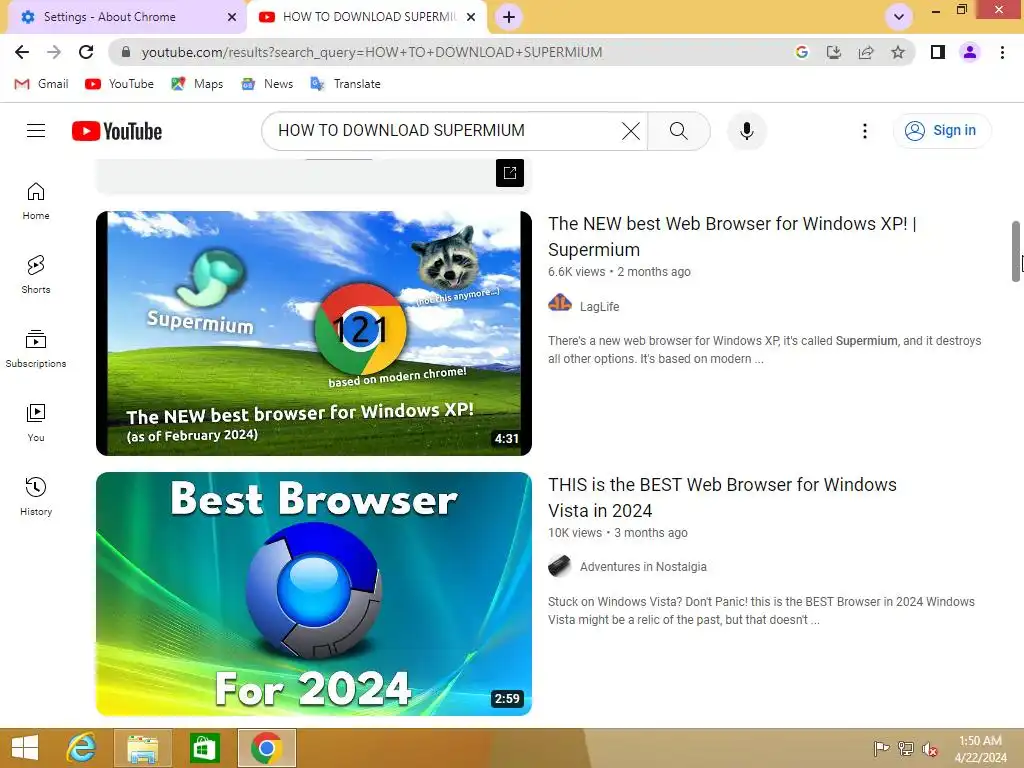This screenshot has width=1024, height=768.
Task: Go to Home in YouTube sidebar
Action: coord(36,201)
